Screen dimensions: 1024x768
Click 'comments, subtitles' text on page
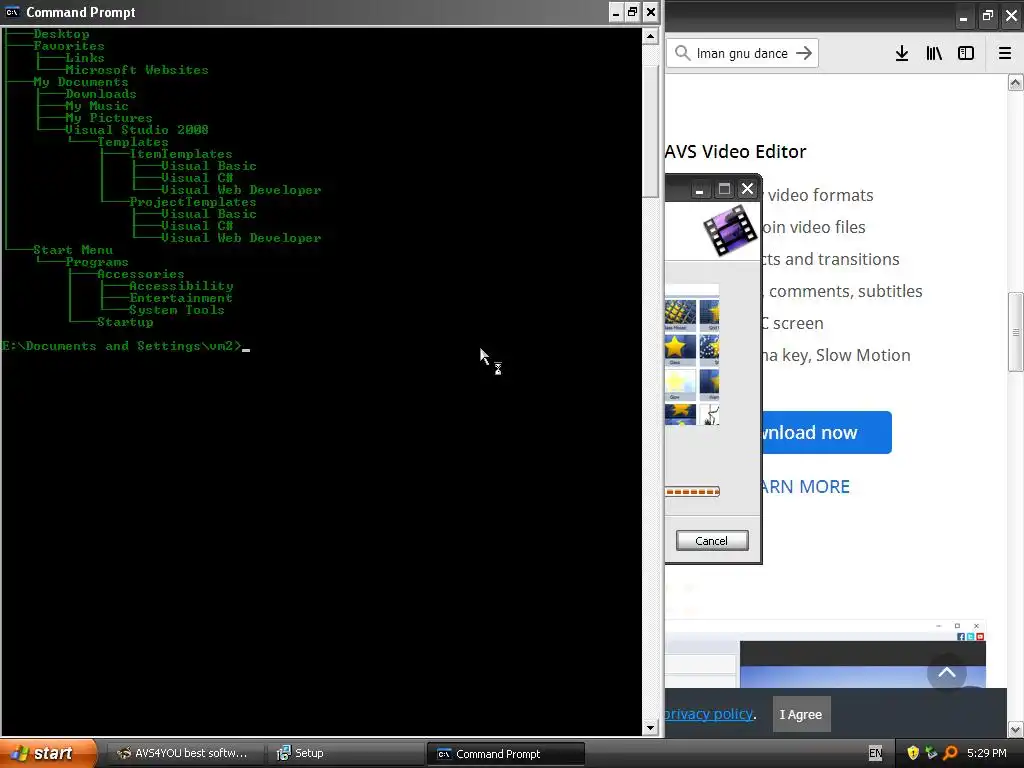pos(846,291)
